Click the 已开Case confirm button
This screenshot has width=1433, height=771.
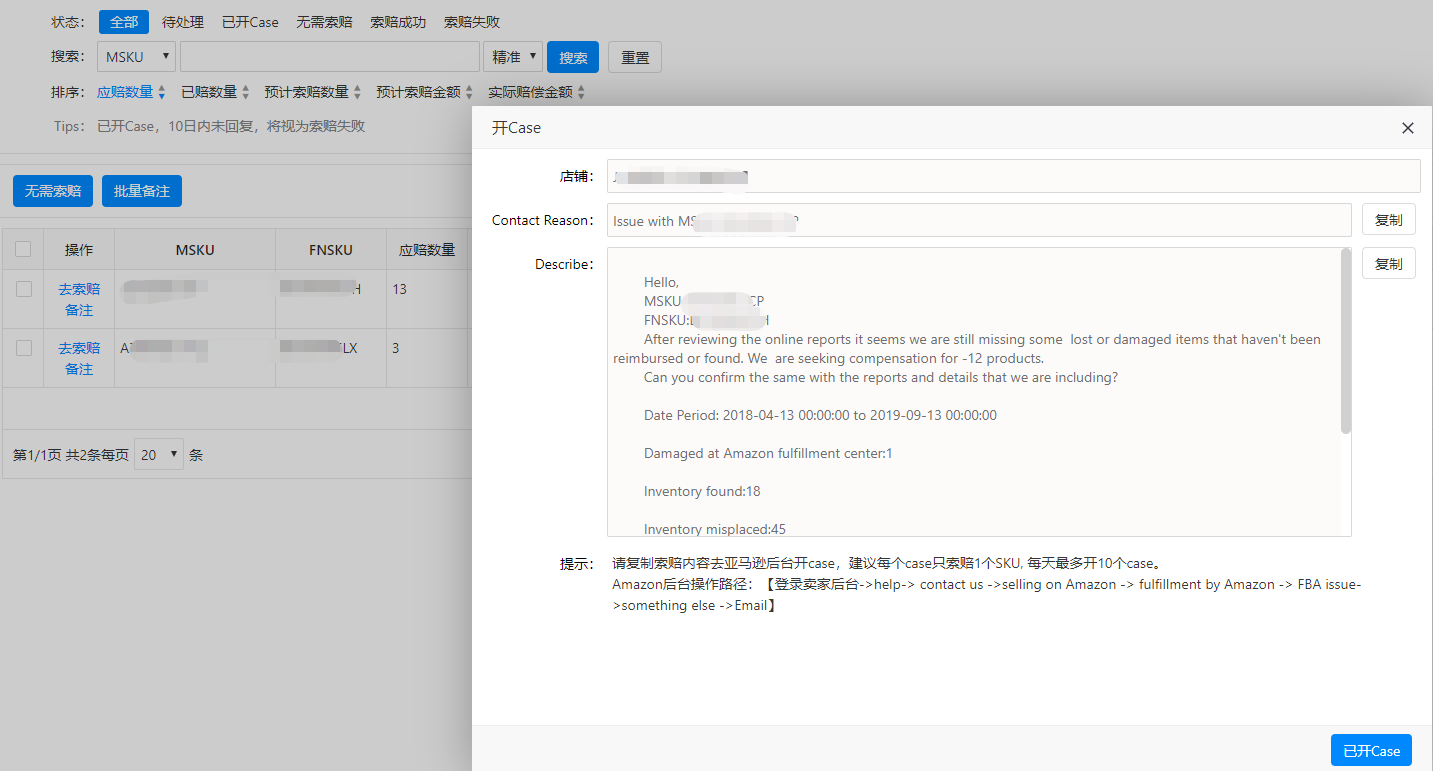tap(1371, 751)
